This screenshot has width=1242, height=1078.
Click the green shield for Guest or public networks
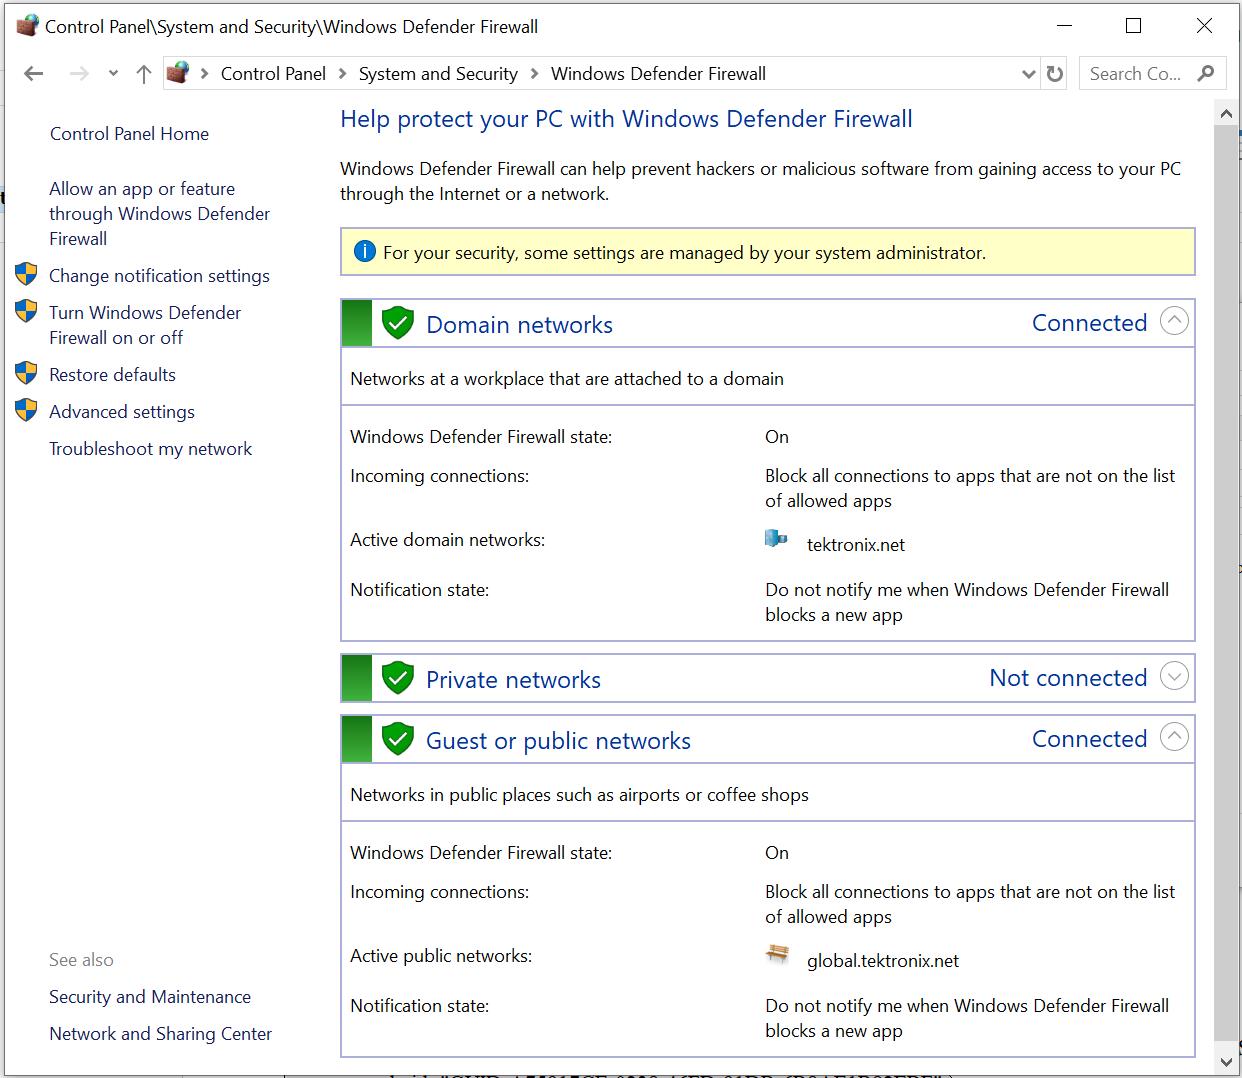click(x=398, y=739)
